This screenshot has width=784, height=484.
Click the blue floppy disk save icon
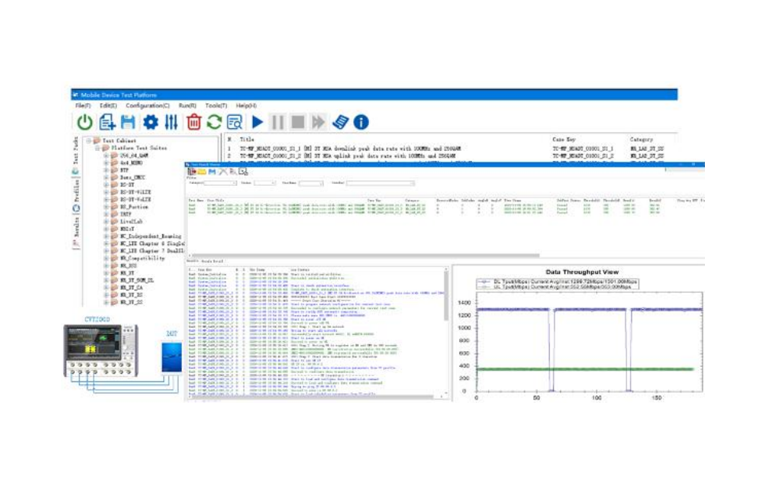pyautogui.click(x=129, y=122)
